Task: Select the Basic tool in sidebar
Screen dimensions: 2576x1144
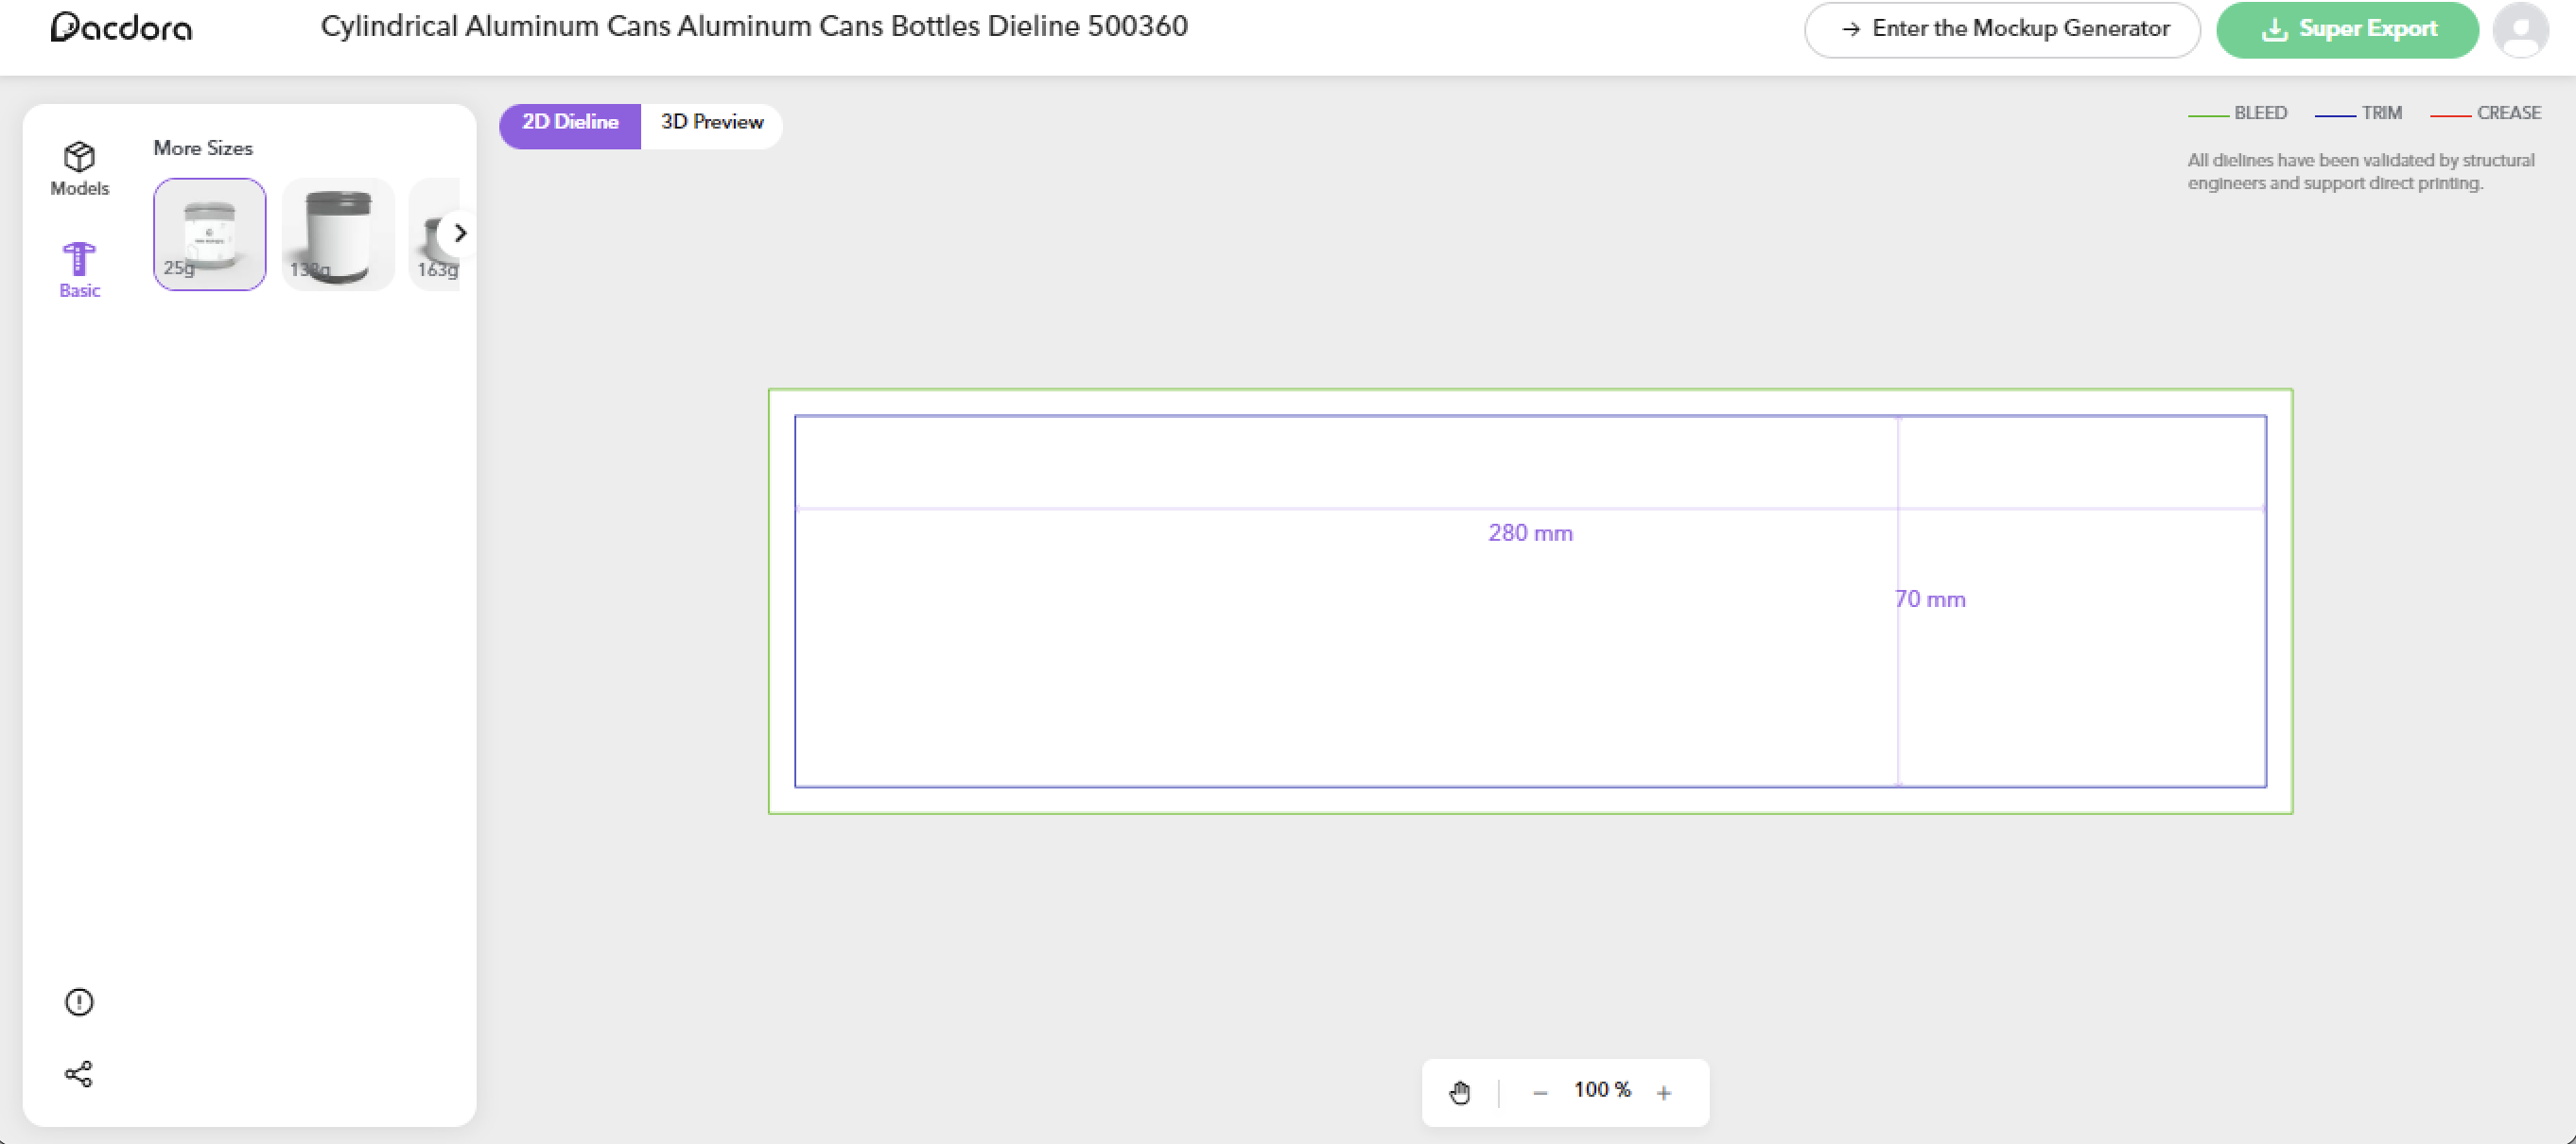Action: [78, 268]
